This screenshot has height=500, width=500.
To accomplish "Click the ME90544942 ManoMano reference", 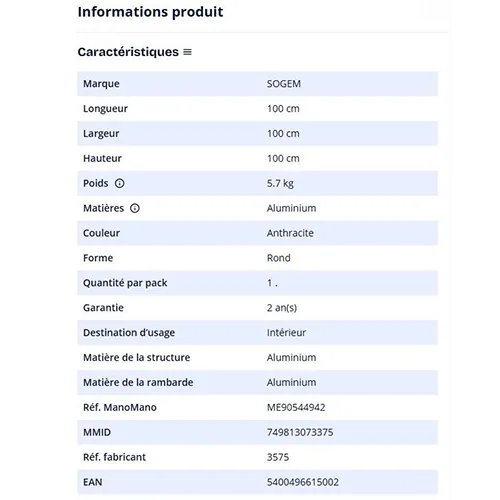I will pyautogui.click(x=296, y=407).
